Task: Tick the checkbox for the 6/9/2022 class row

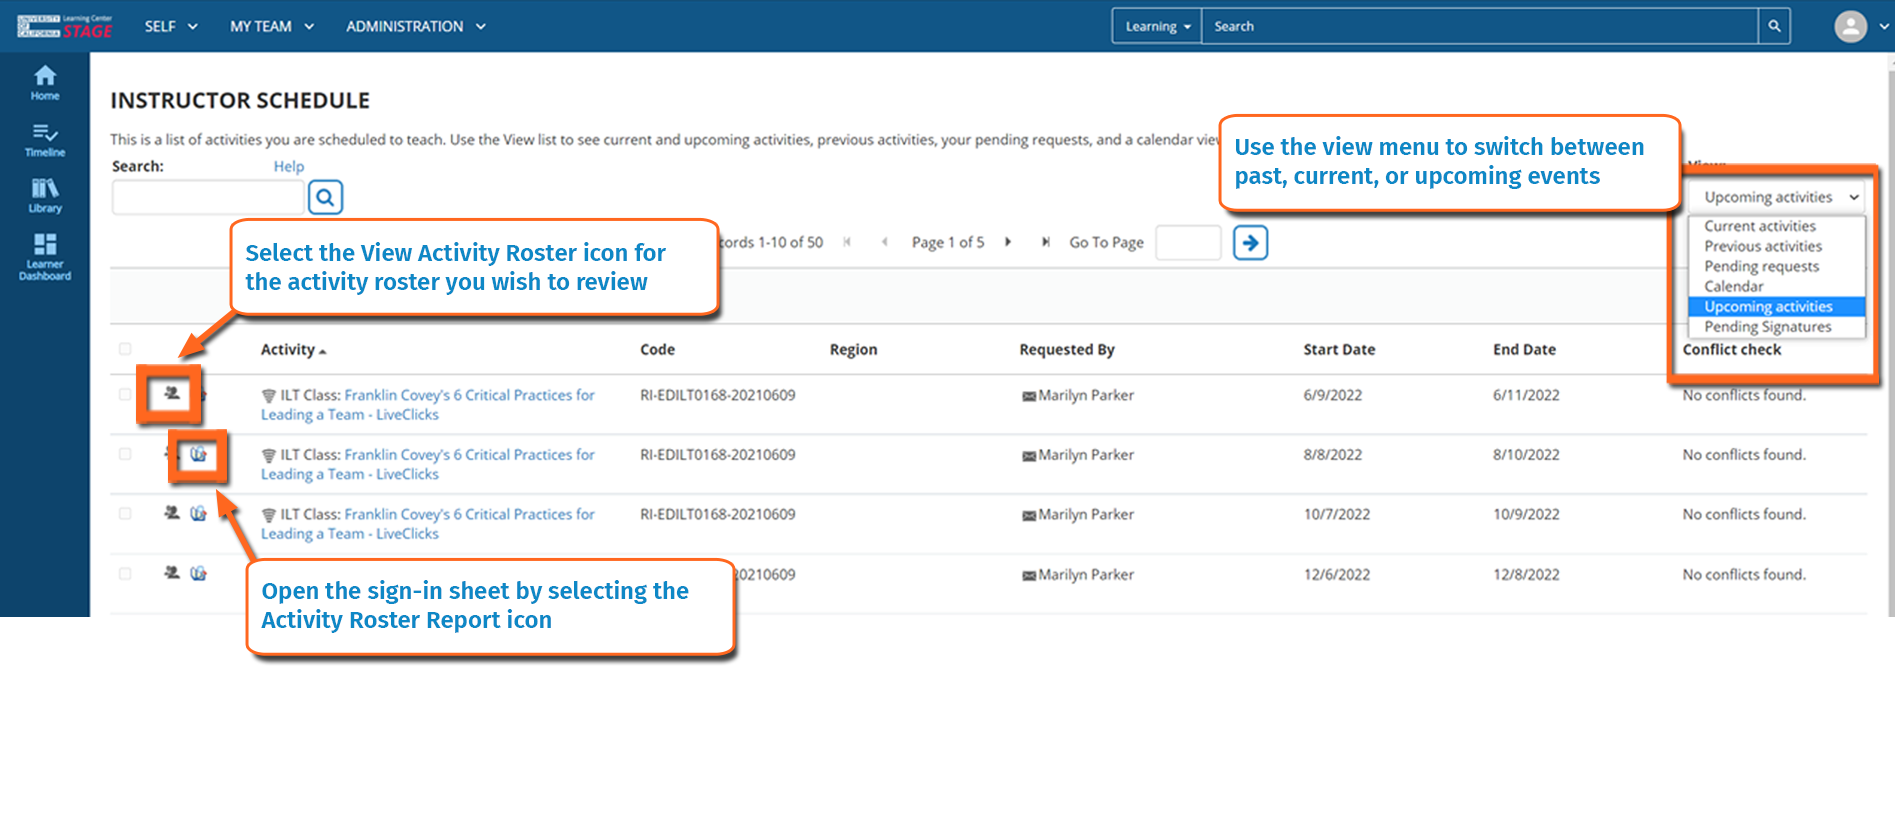Action: [125, 395]
